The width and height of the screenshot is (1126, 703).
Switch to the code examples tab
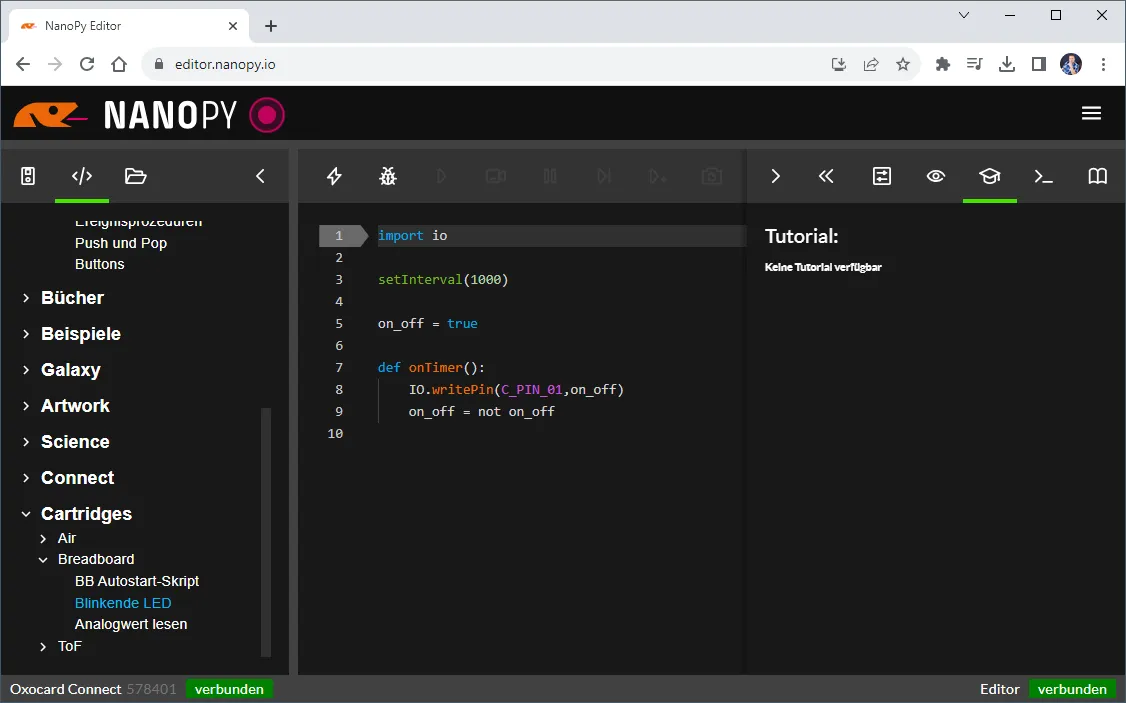pos(82,176)
